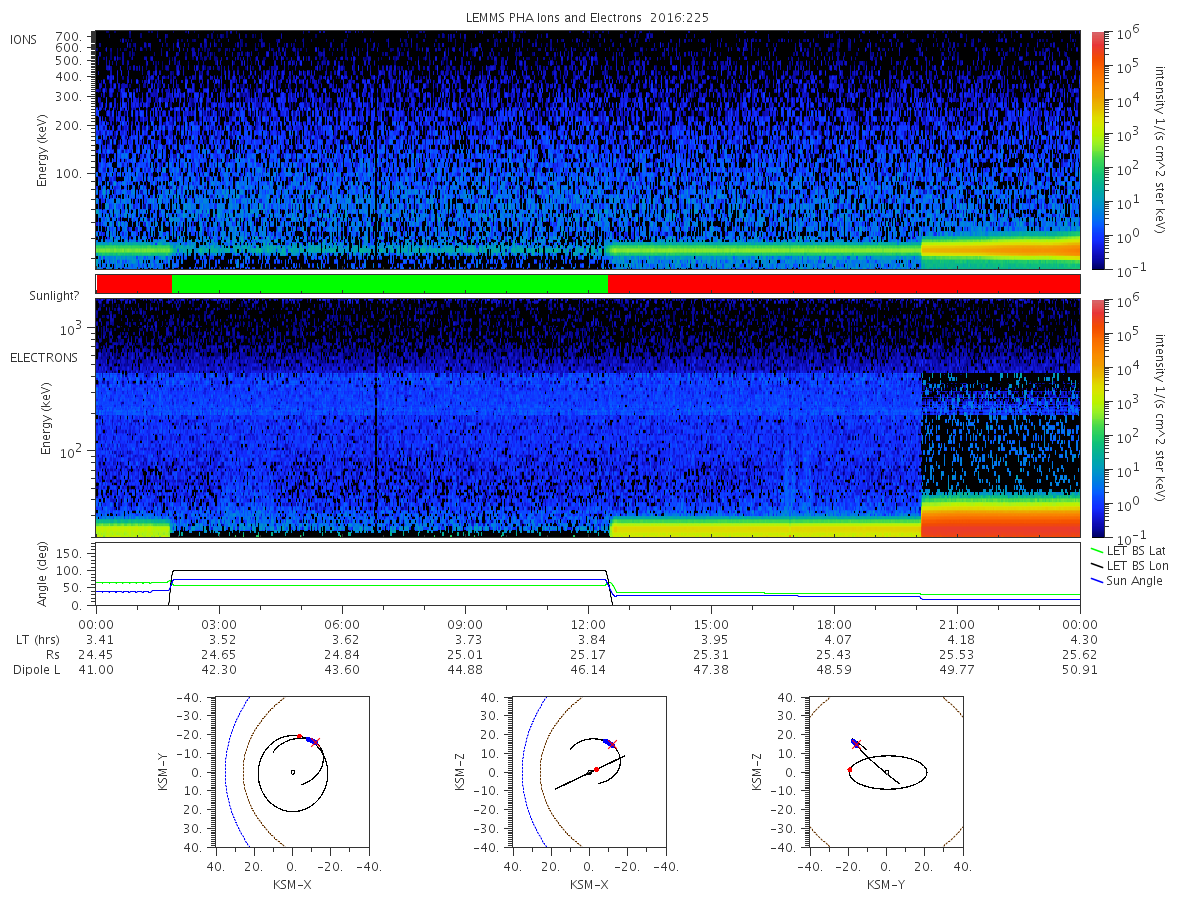Click the plot title LEMMS PHA Ions and Electrons
The image size is (1200, 900).
pyautogui.click(x=587, y=17)
